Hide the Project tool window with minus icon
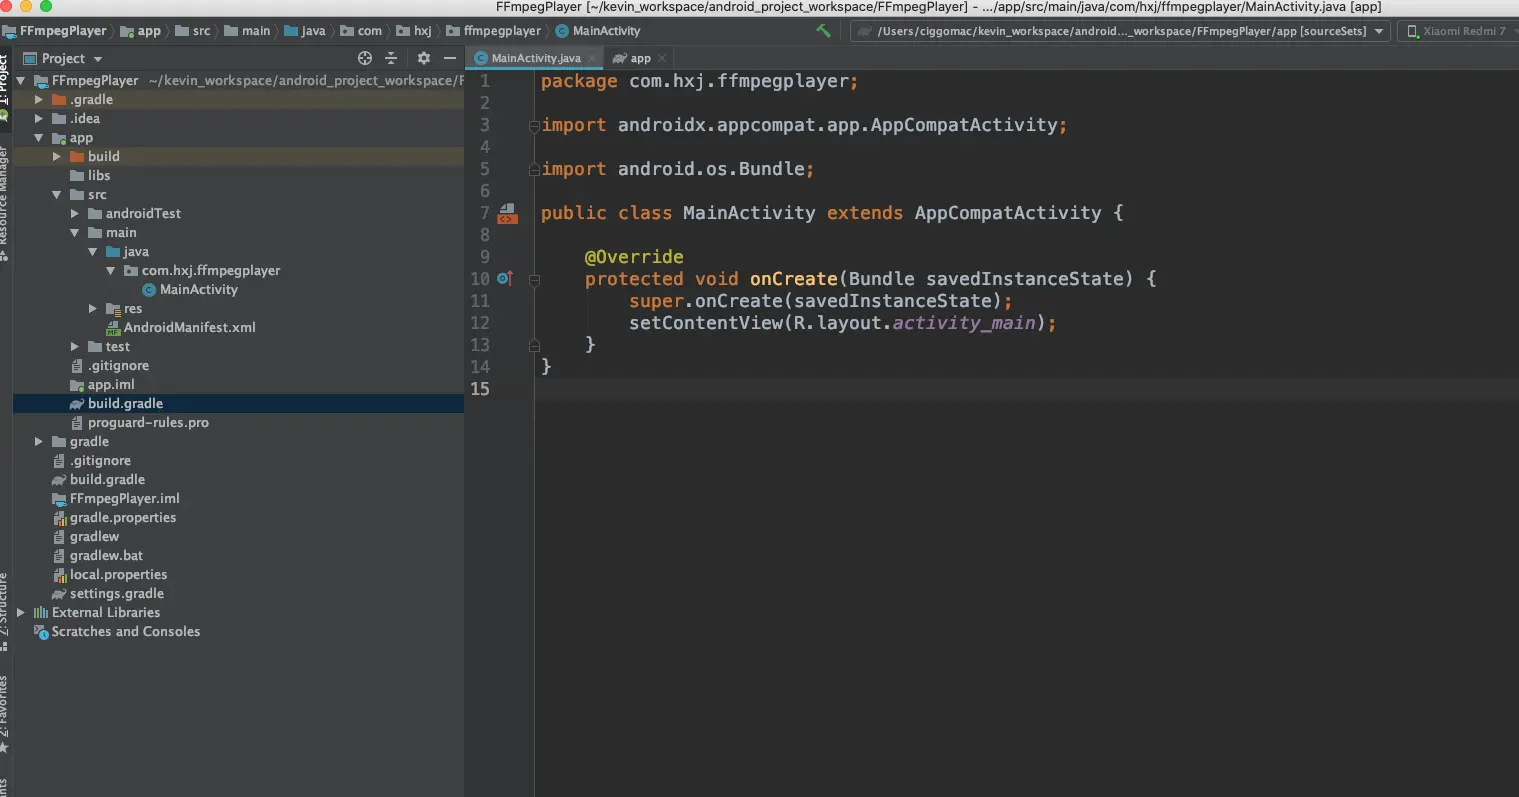 450,58
